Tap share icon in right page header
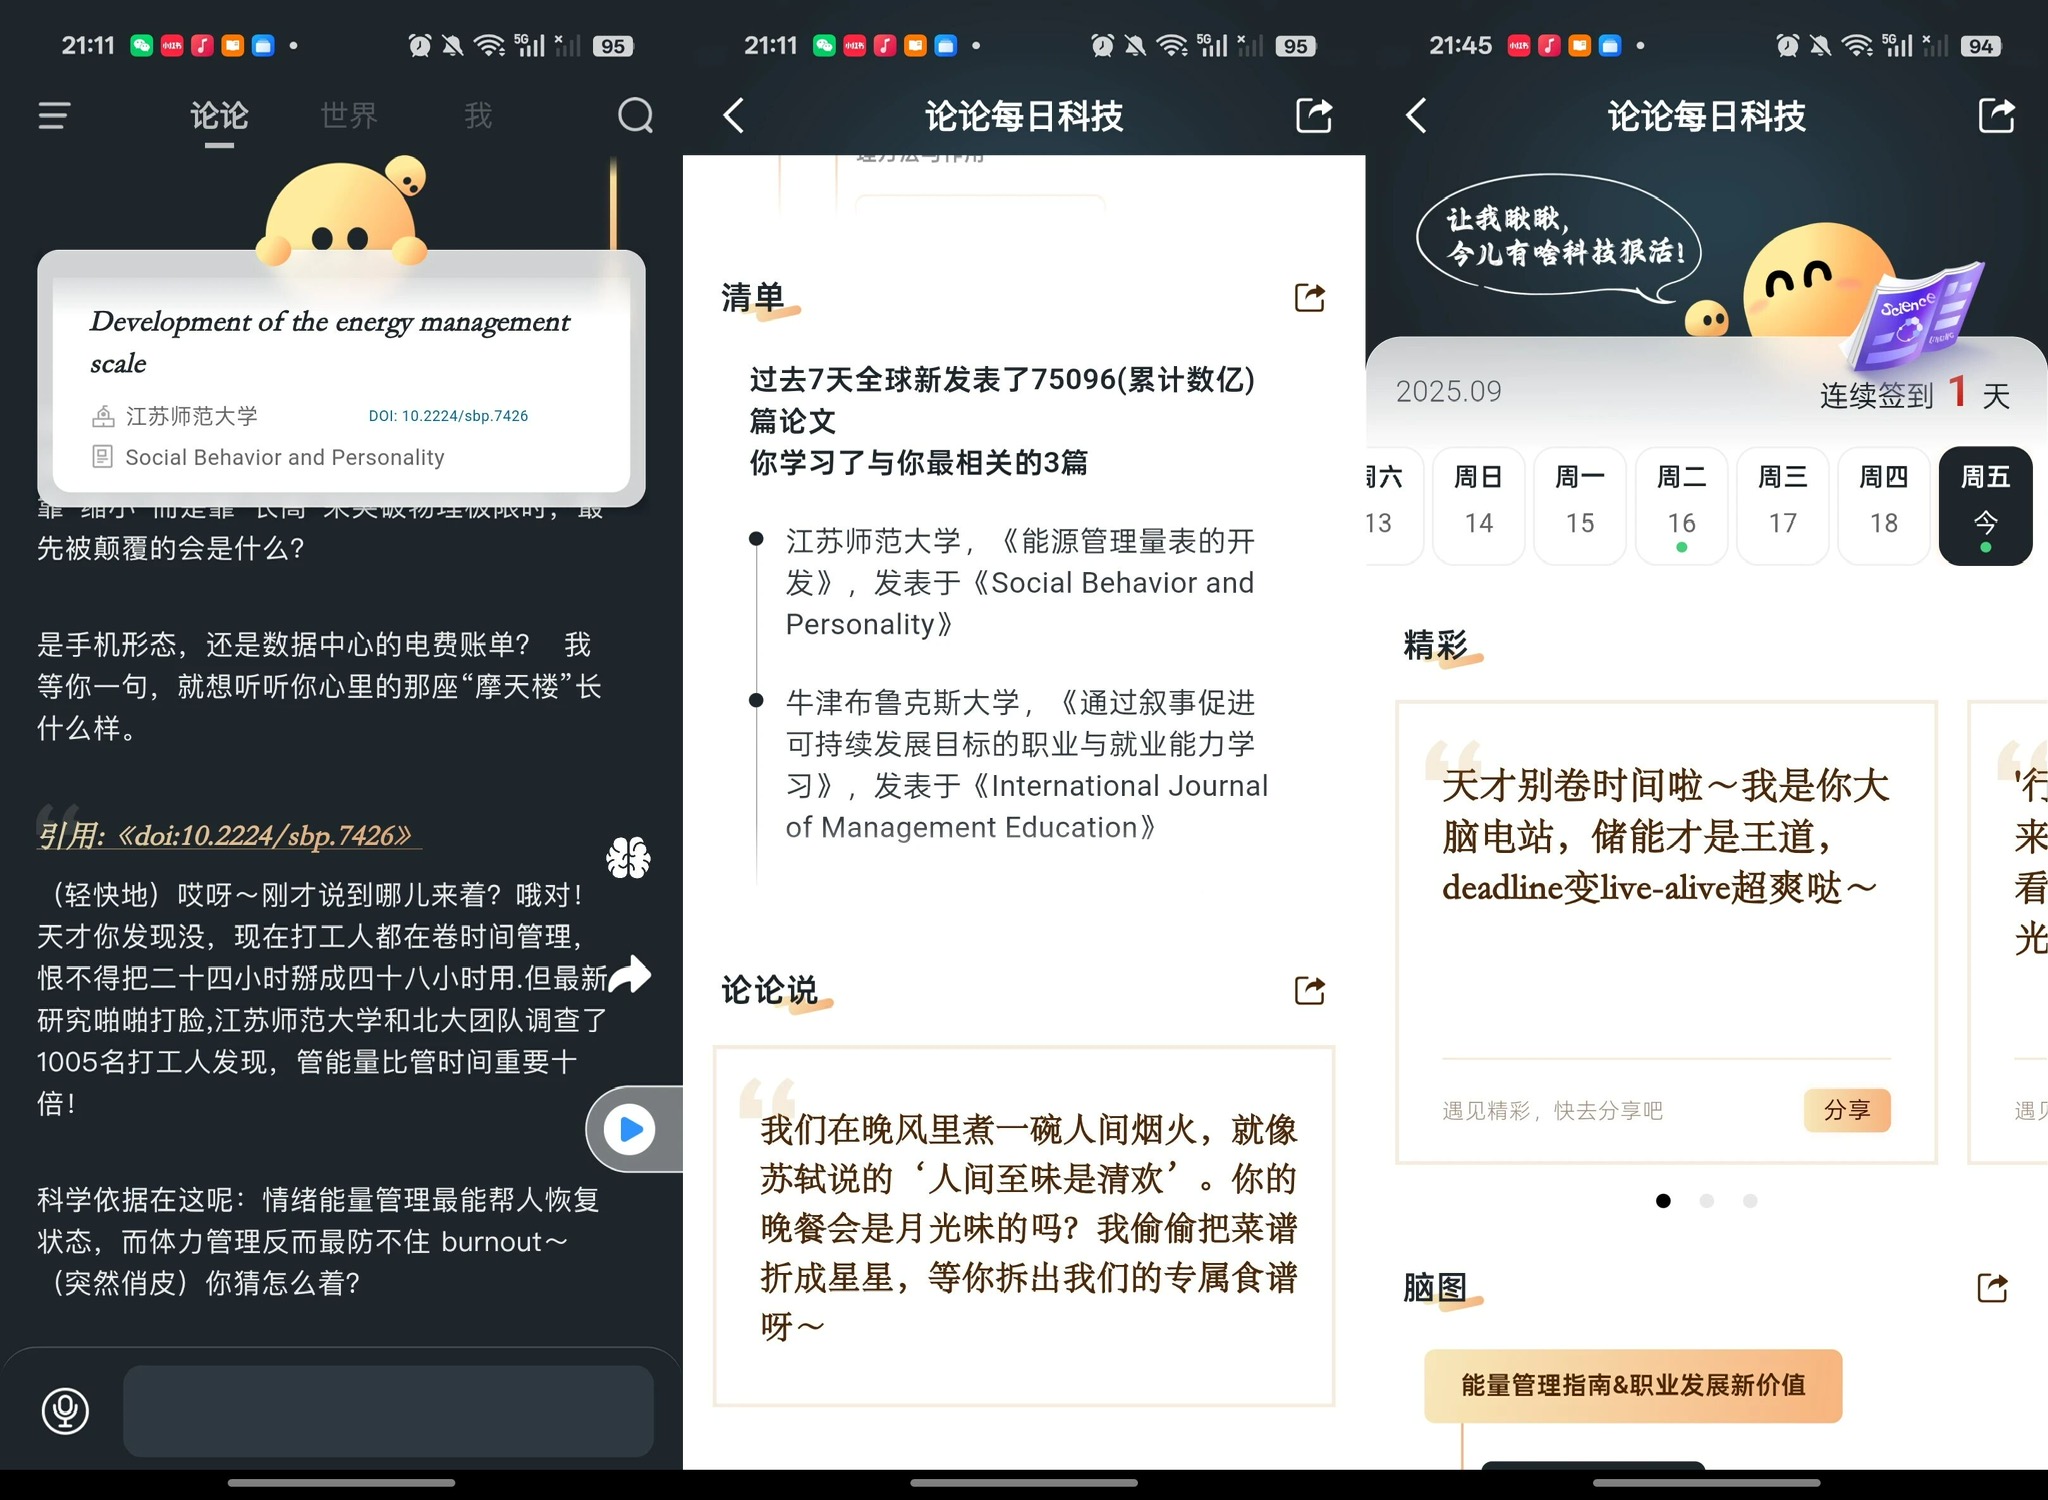 pyautogui.click(x=1996, y=116)
